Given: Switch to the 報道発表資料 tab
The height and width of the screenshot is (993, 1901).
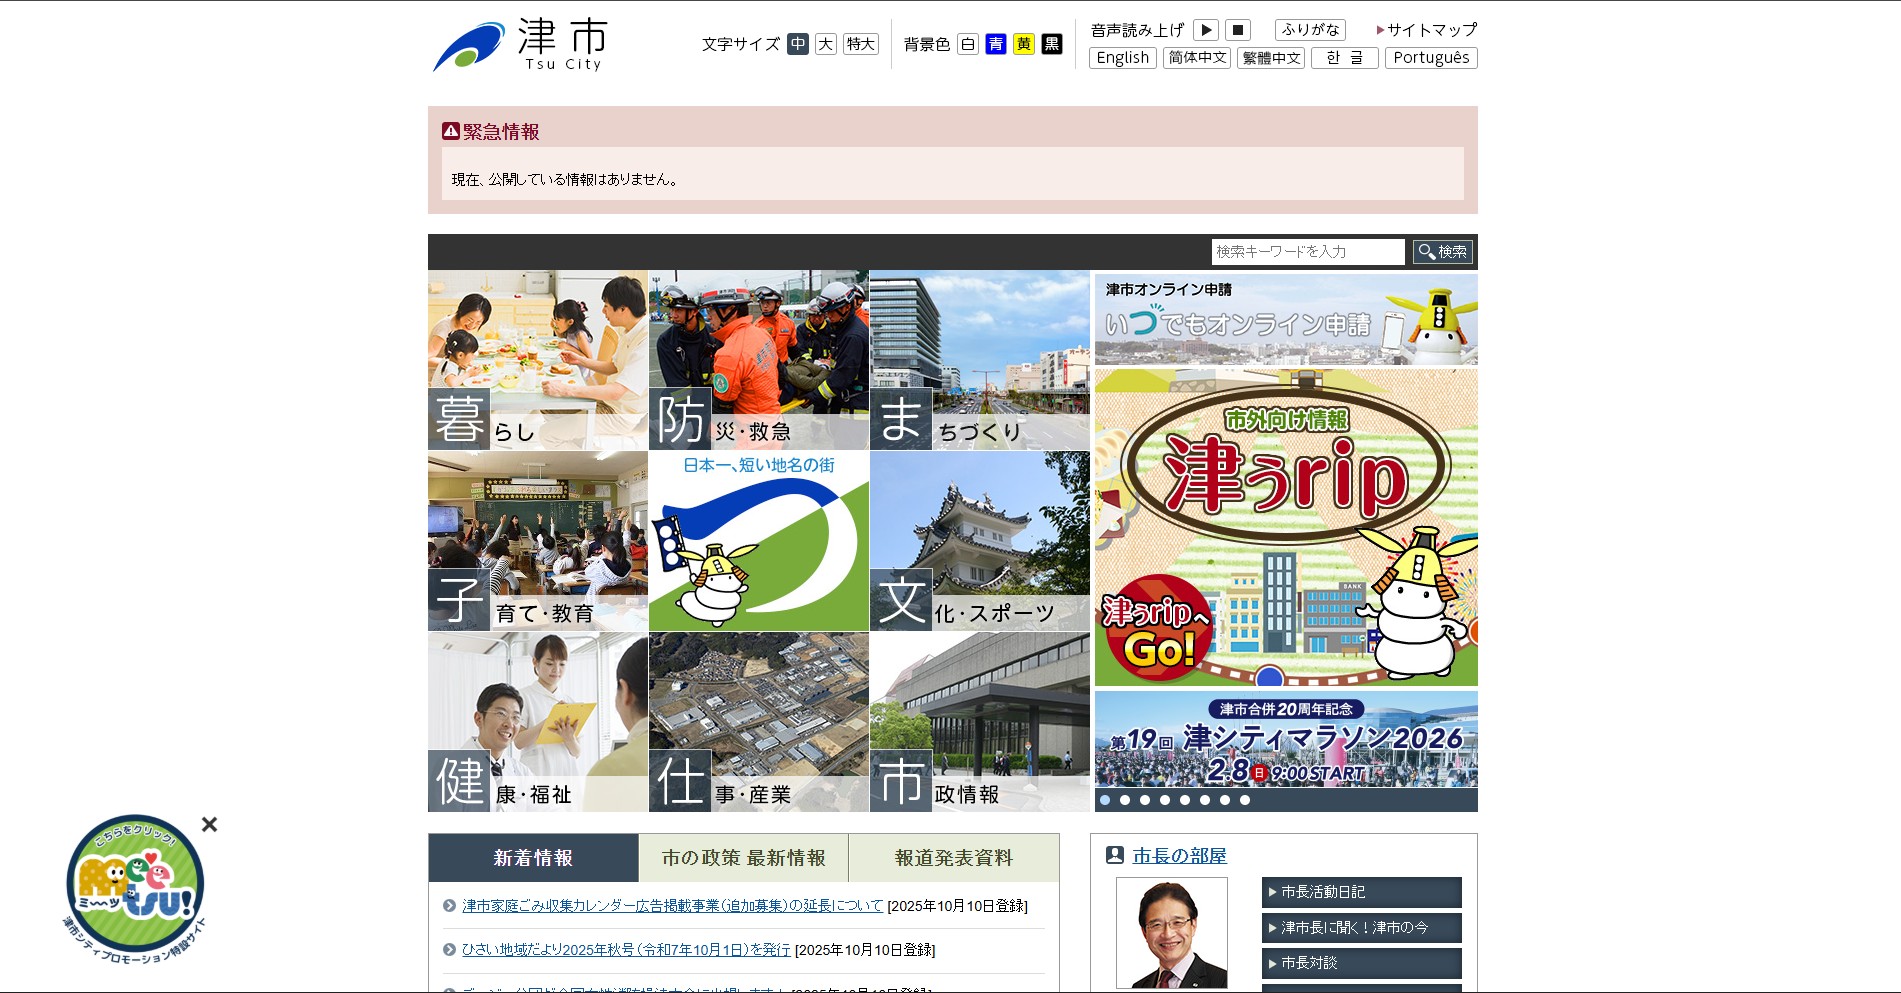Looking at the screenshot, I should pyautogui.click(x=954, y=858).
